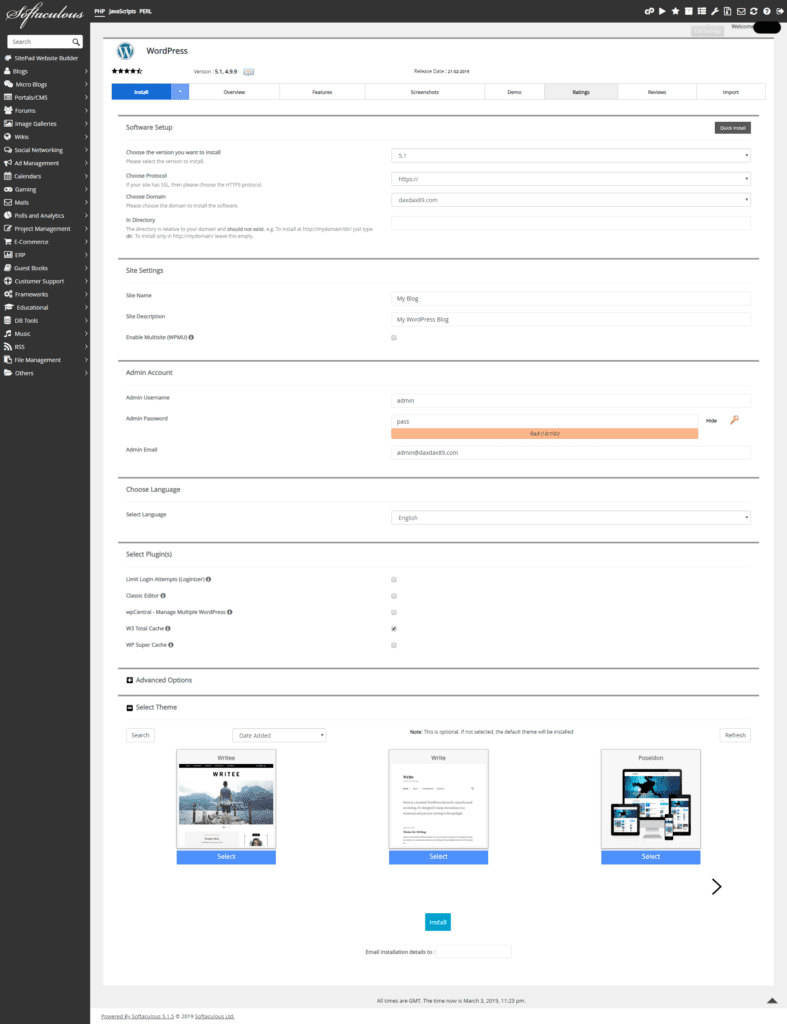Screen dimensions: 787x1024
Task: Select the Poseidon theme
Action: click(x=650, y=857)
